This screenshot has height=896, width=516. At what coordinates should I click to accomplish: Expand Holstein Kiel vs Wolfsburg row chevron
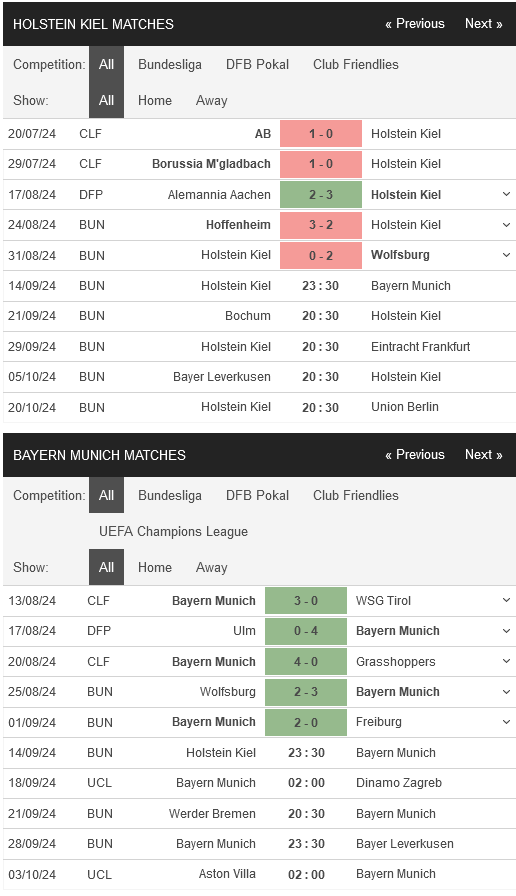(x=506, y=255)
